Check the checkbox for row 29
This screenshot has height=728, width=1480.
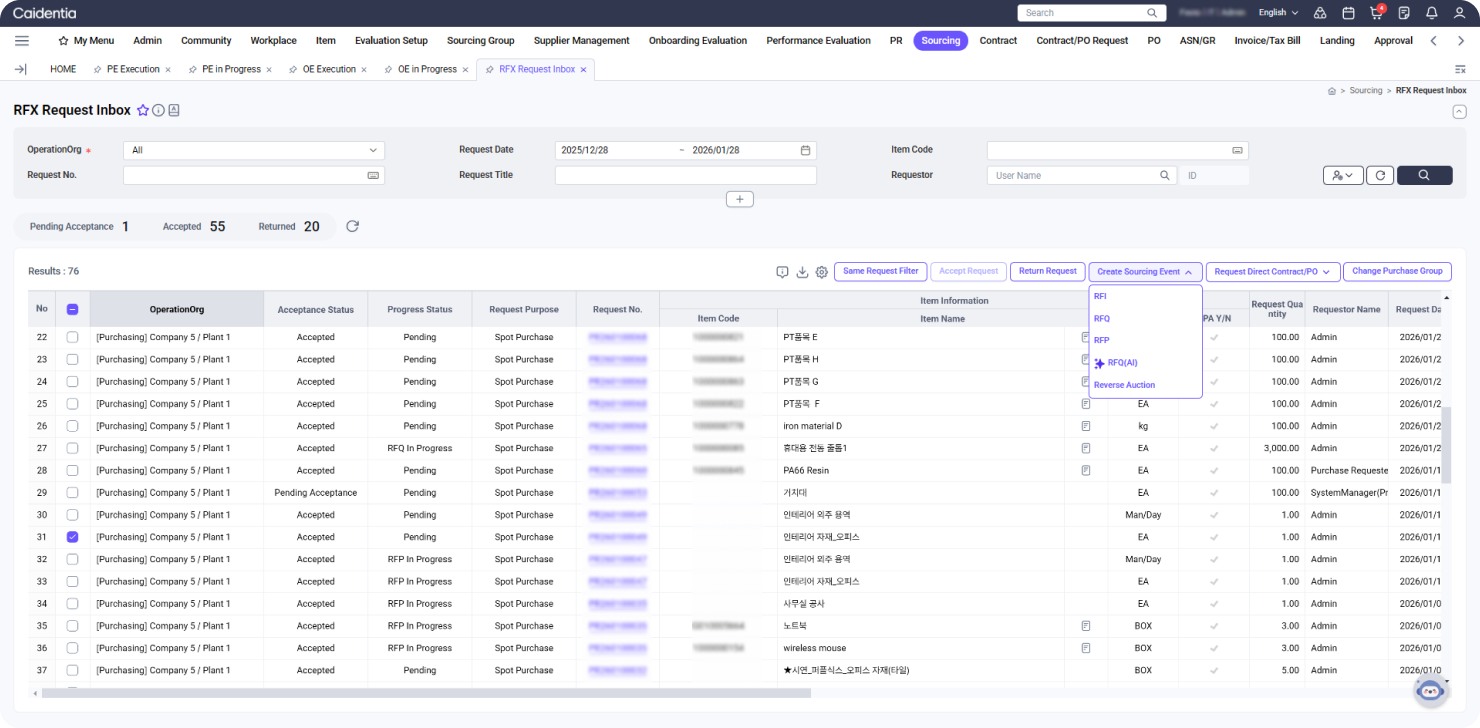click(x=72, y=493)
